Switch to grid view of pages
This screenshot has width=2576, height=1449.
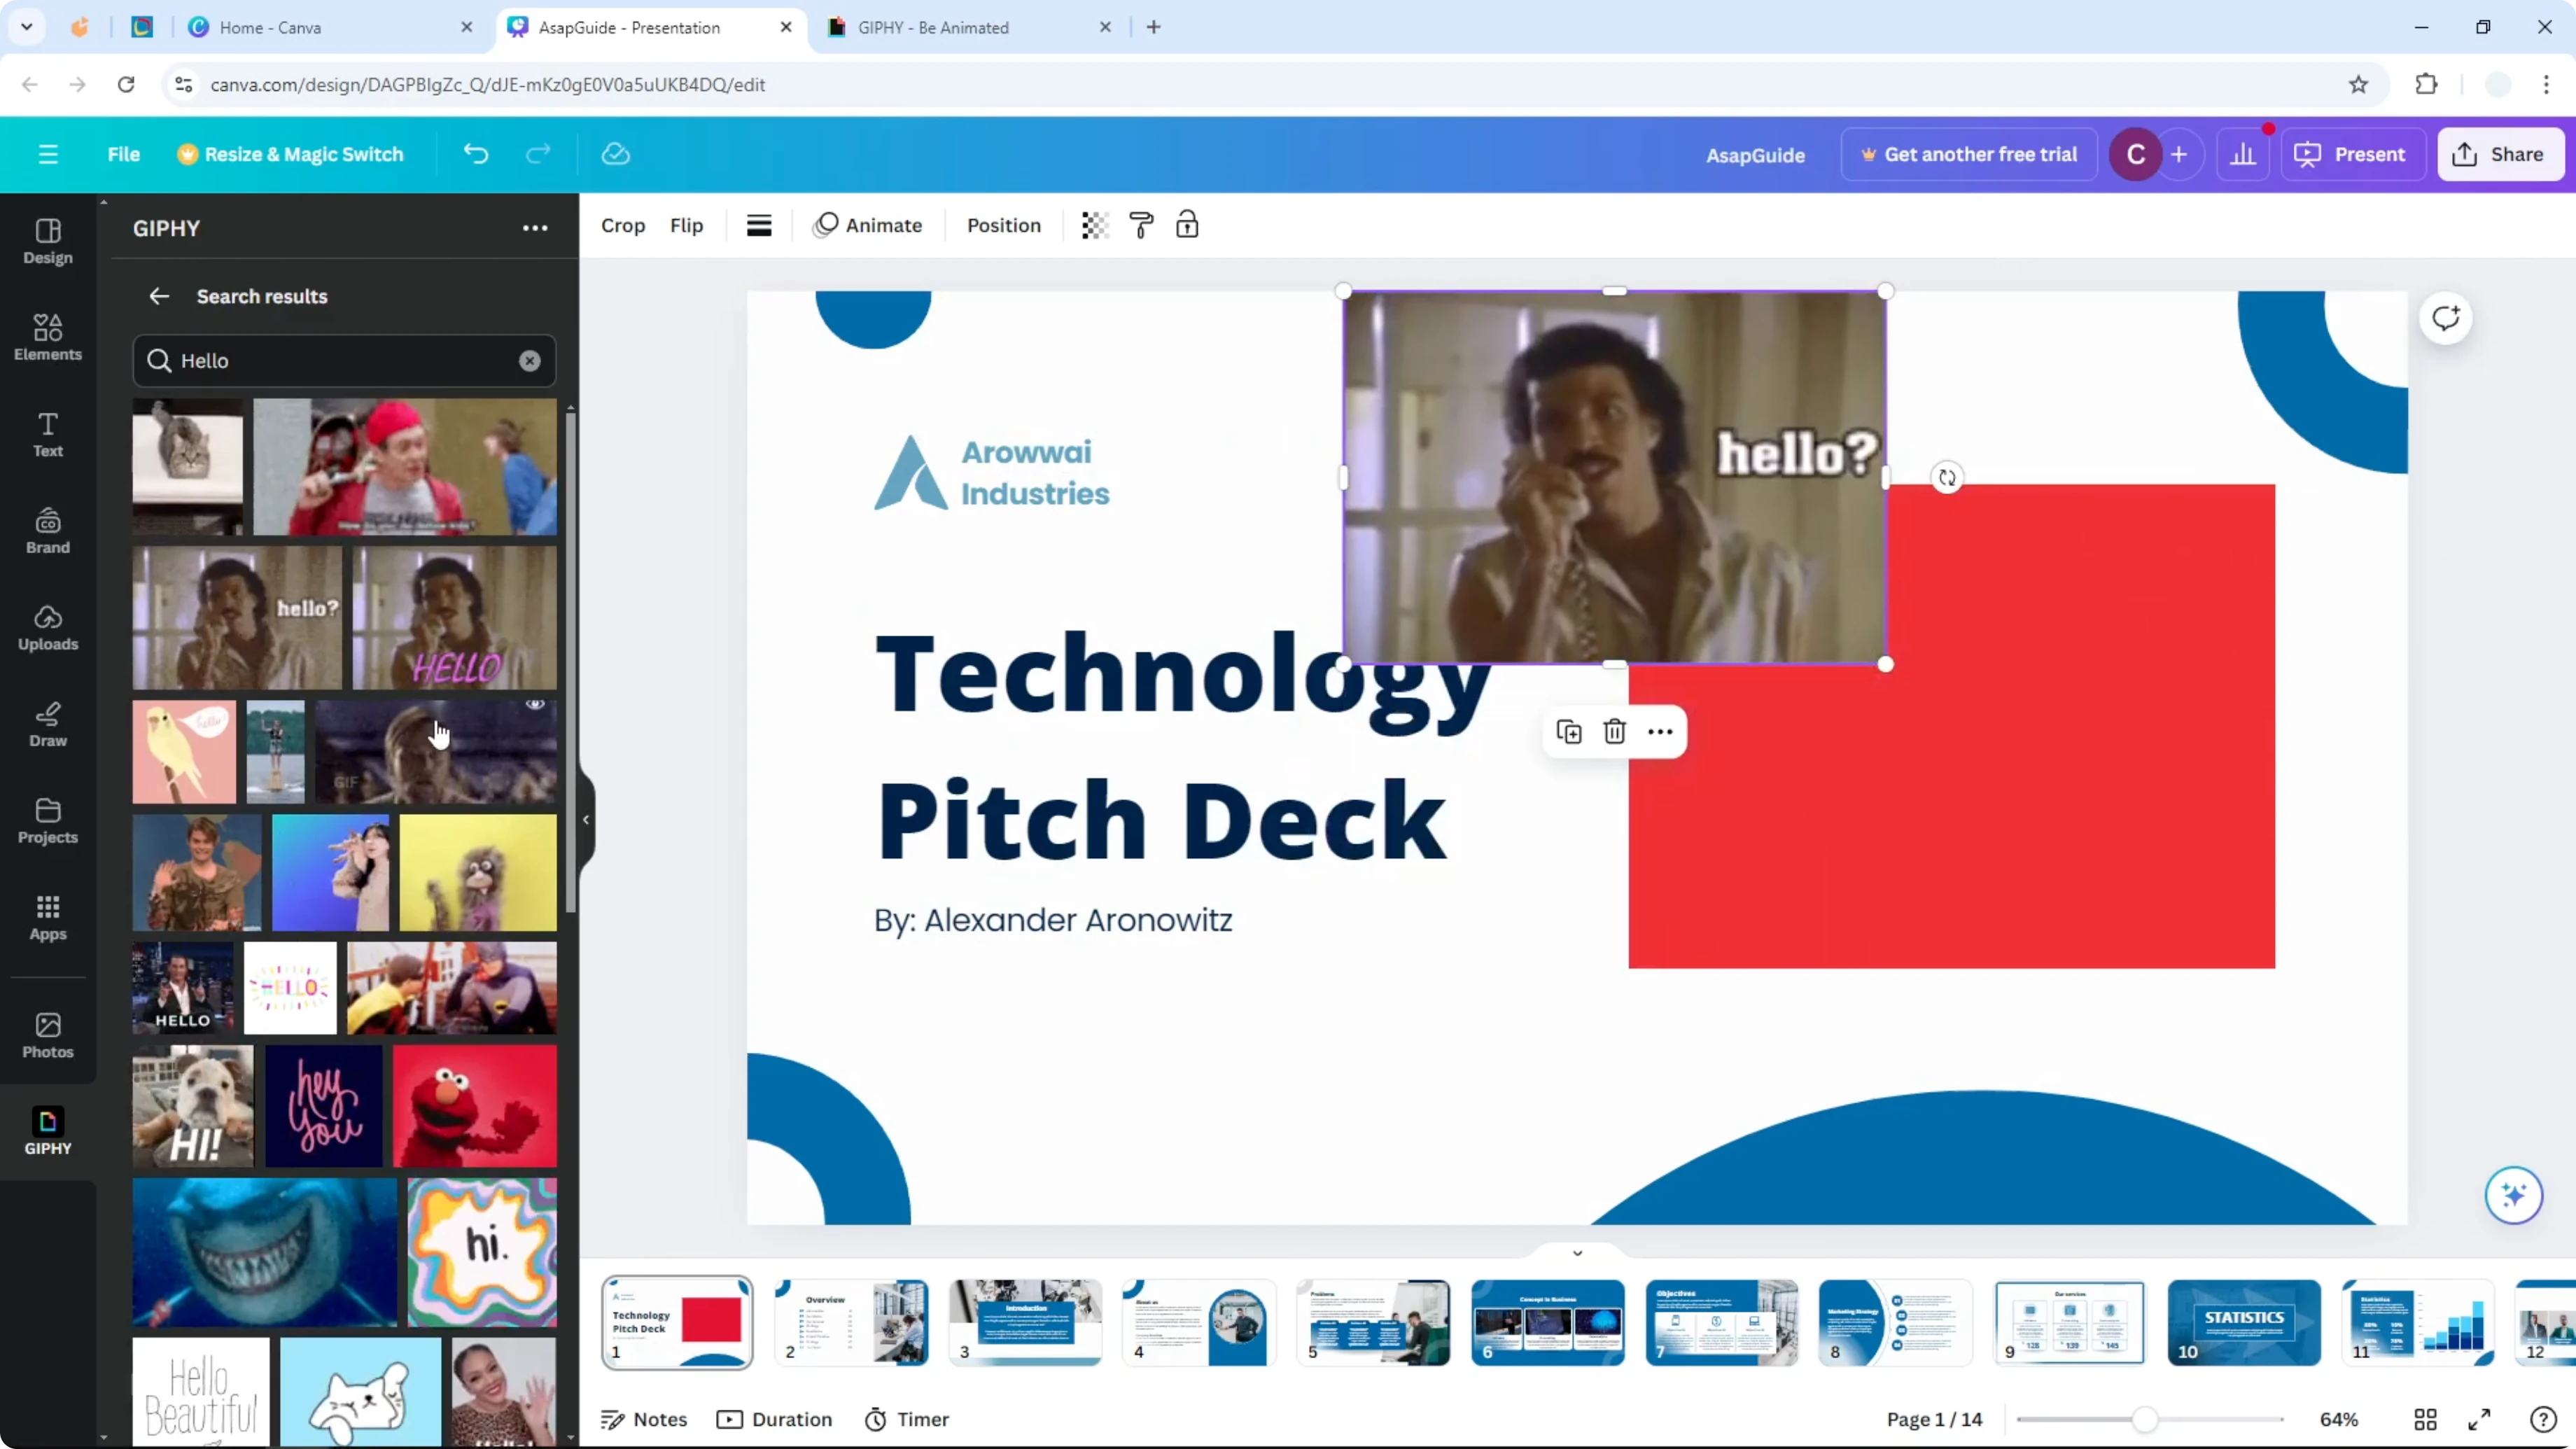[x=2425, y=1419]
